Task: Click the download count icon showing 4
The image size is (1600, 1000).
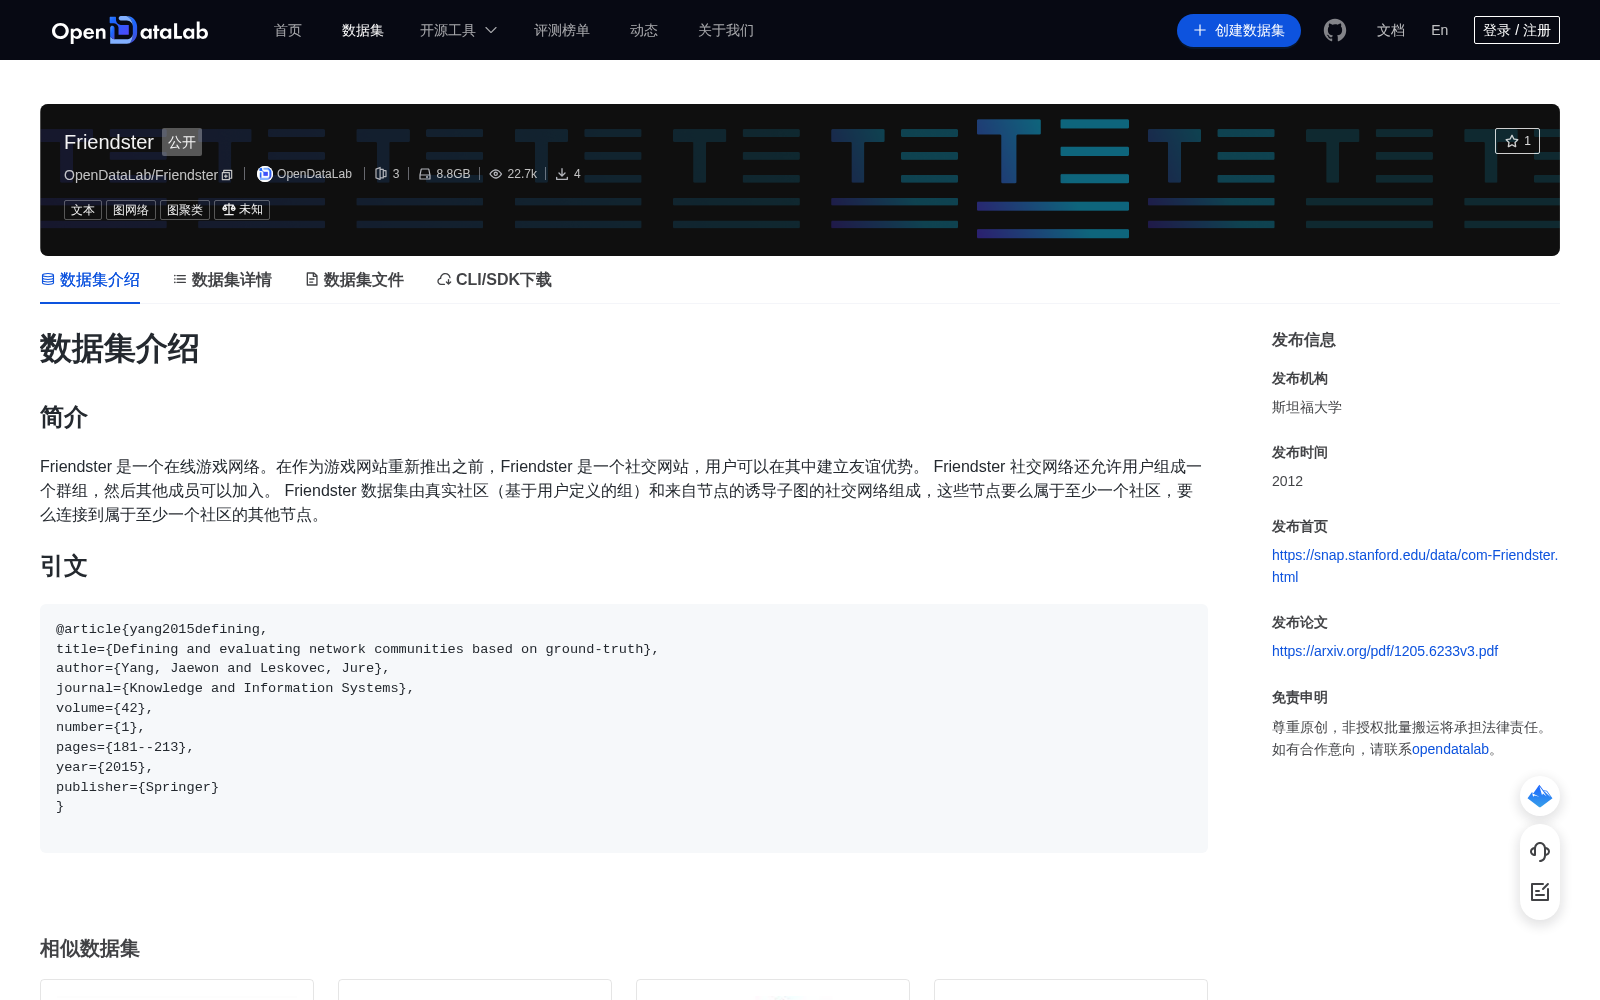Action: (x=562, y=174)
